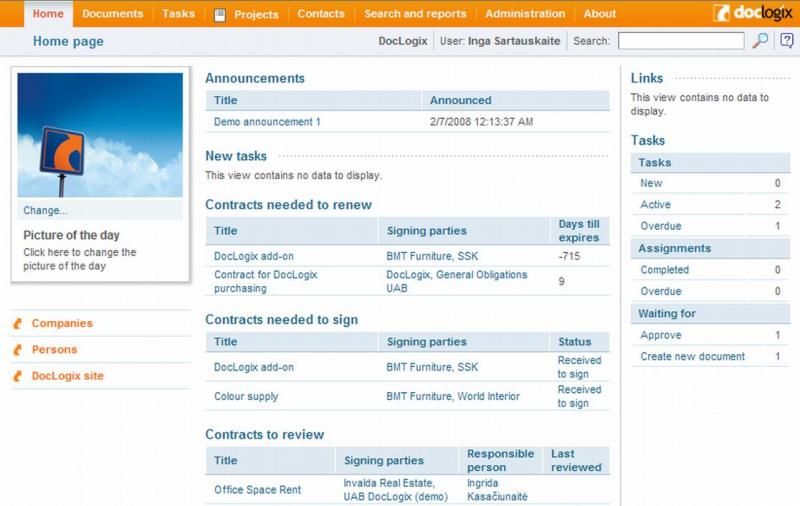
Task: Open the Office Space Rent contract
Action: 258,490
